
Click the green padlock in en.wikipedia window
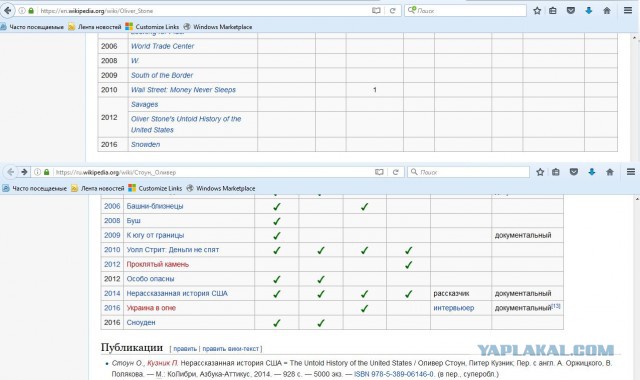[x=31, y=11]
